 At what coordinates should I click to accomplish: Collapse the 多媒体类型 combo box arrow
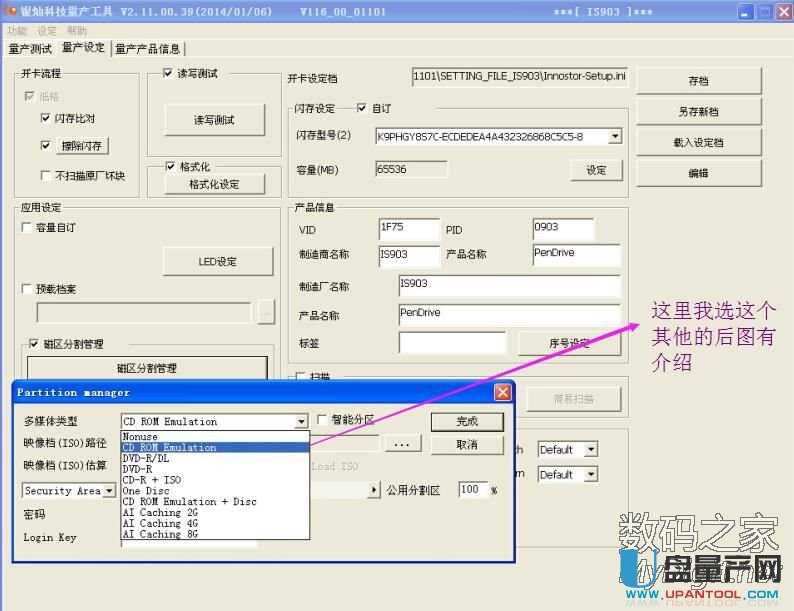301,422
